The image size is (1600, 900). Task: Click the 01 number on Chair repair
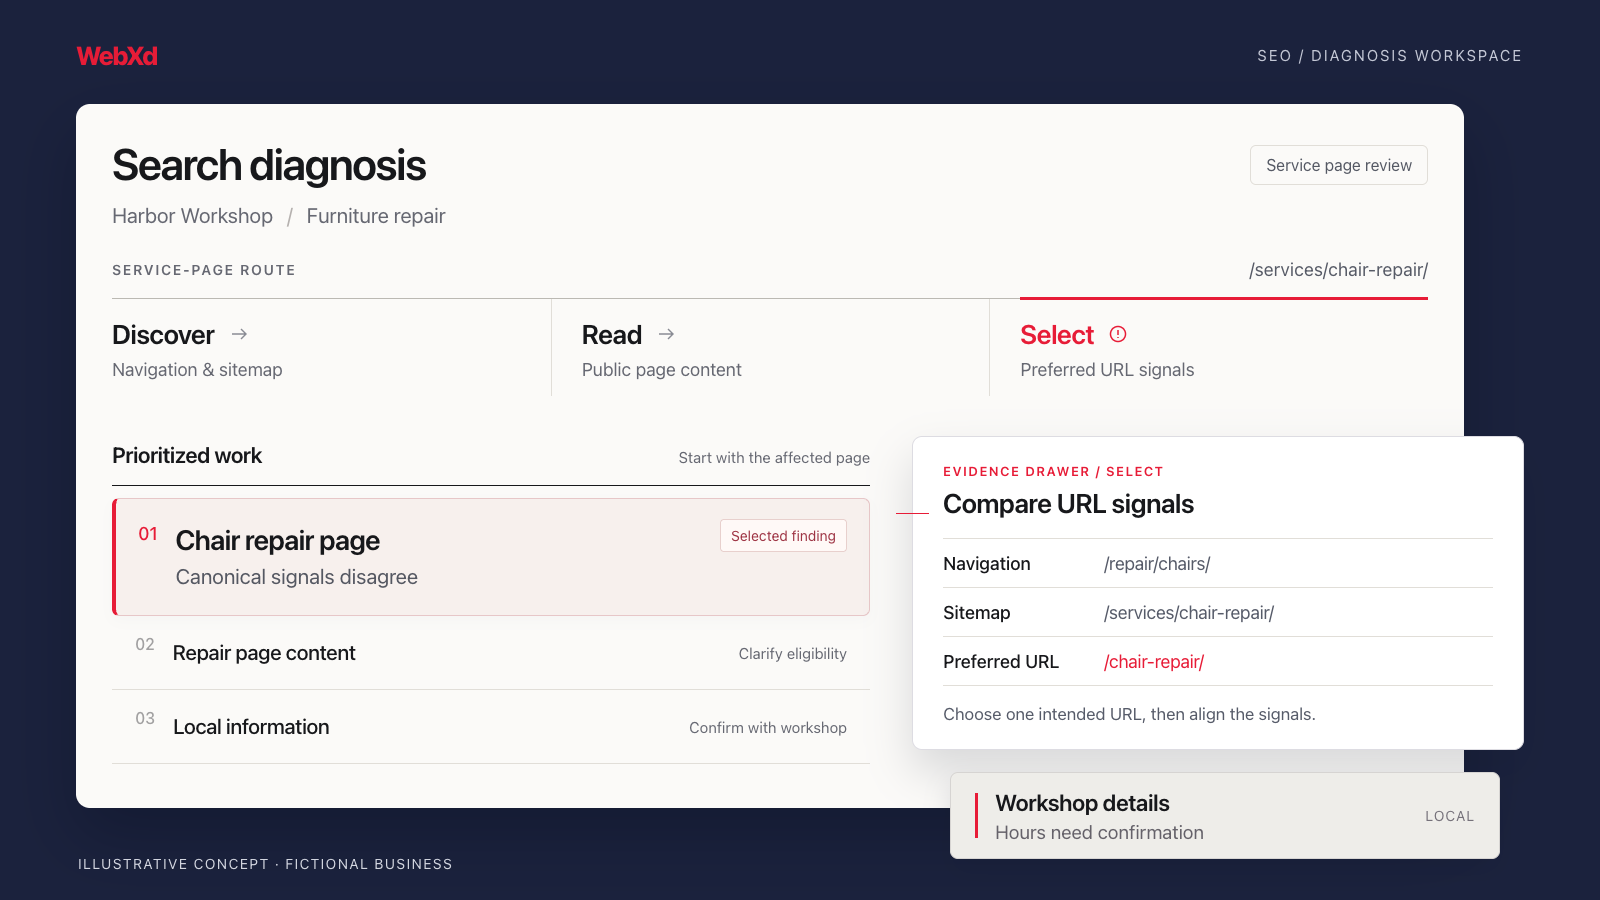coord(148,534)
